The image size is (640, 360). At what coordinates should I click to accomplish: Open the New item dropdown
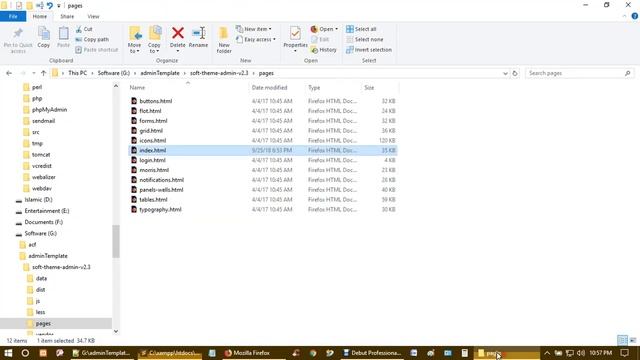pos(254,29)
